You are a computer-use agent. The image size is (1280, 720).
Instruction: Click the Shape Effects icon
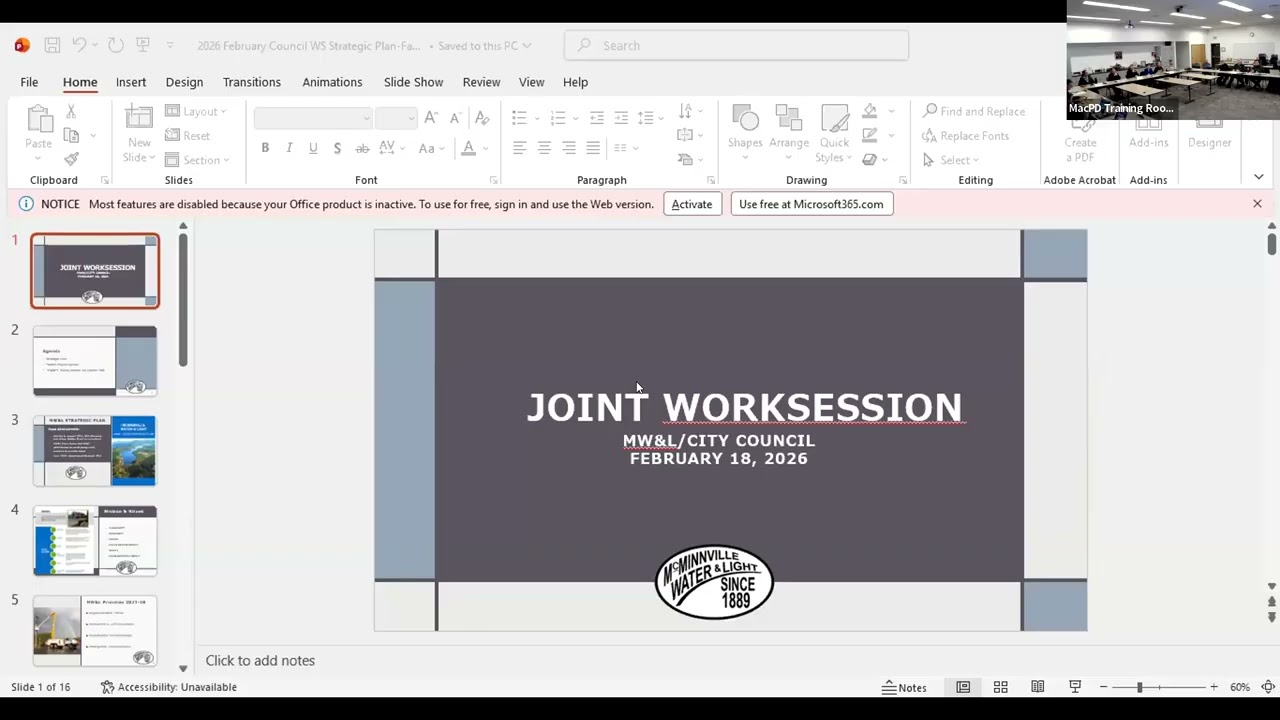[870, 159]
